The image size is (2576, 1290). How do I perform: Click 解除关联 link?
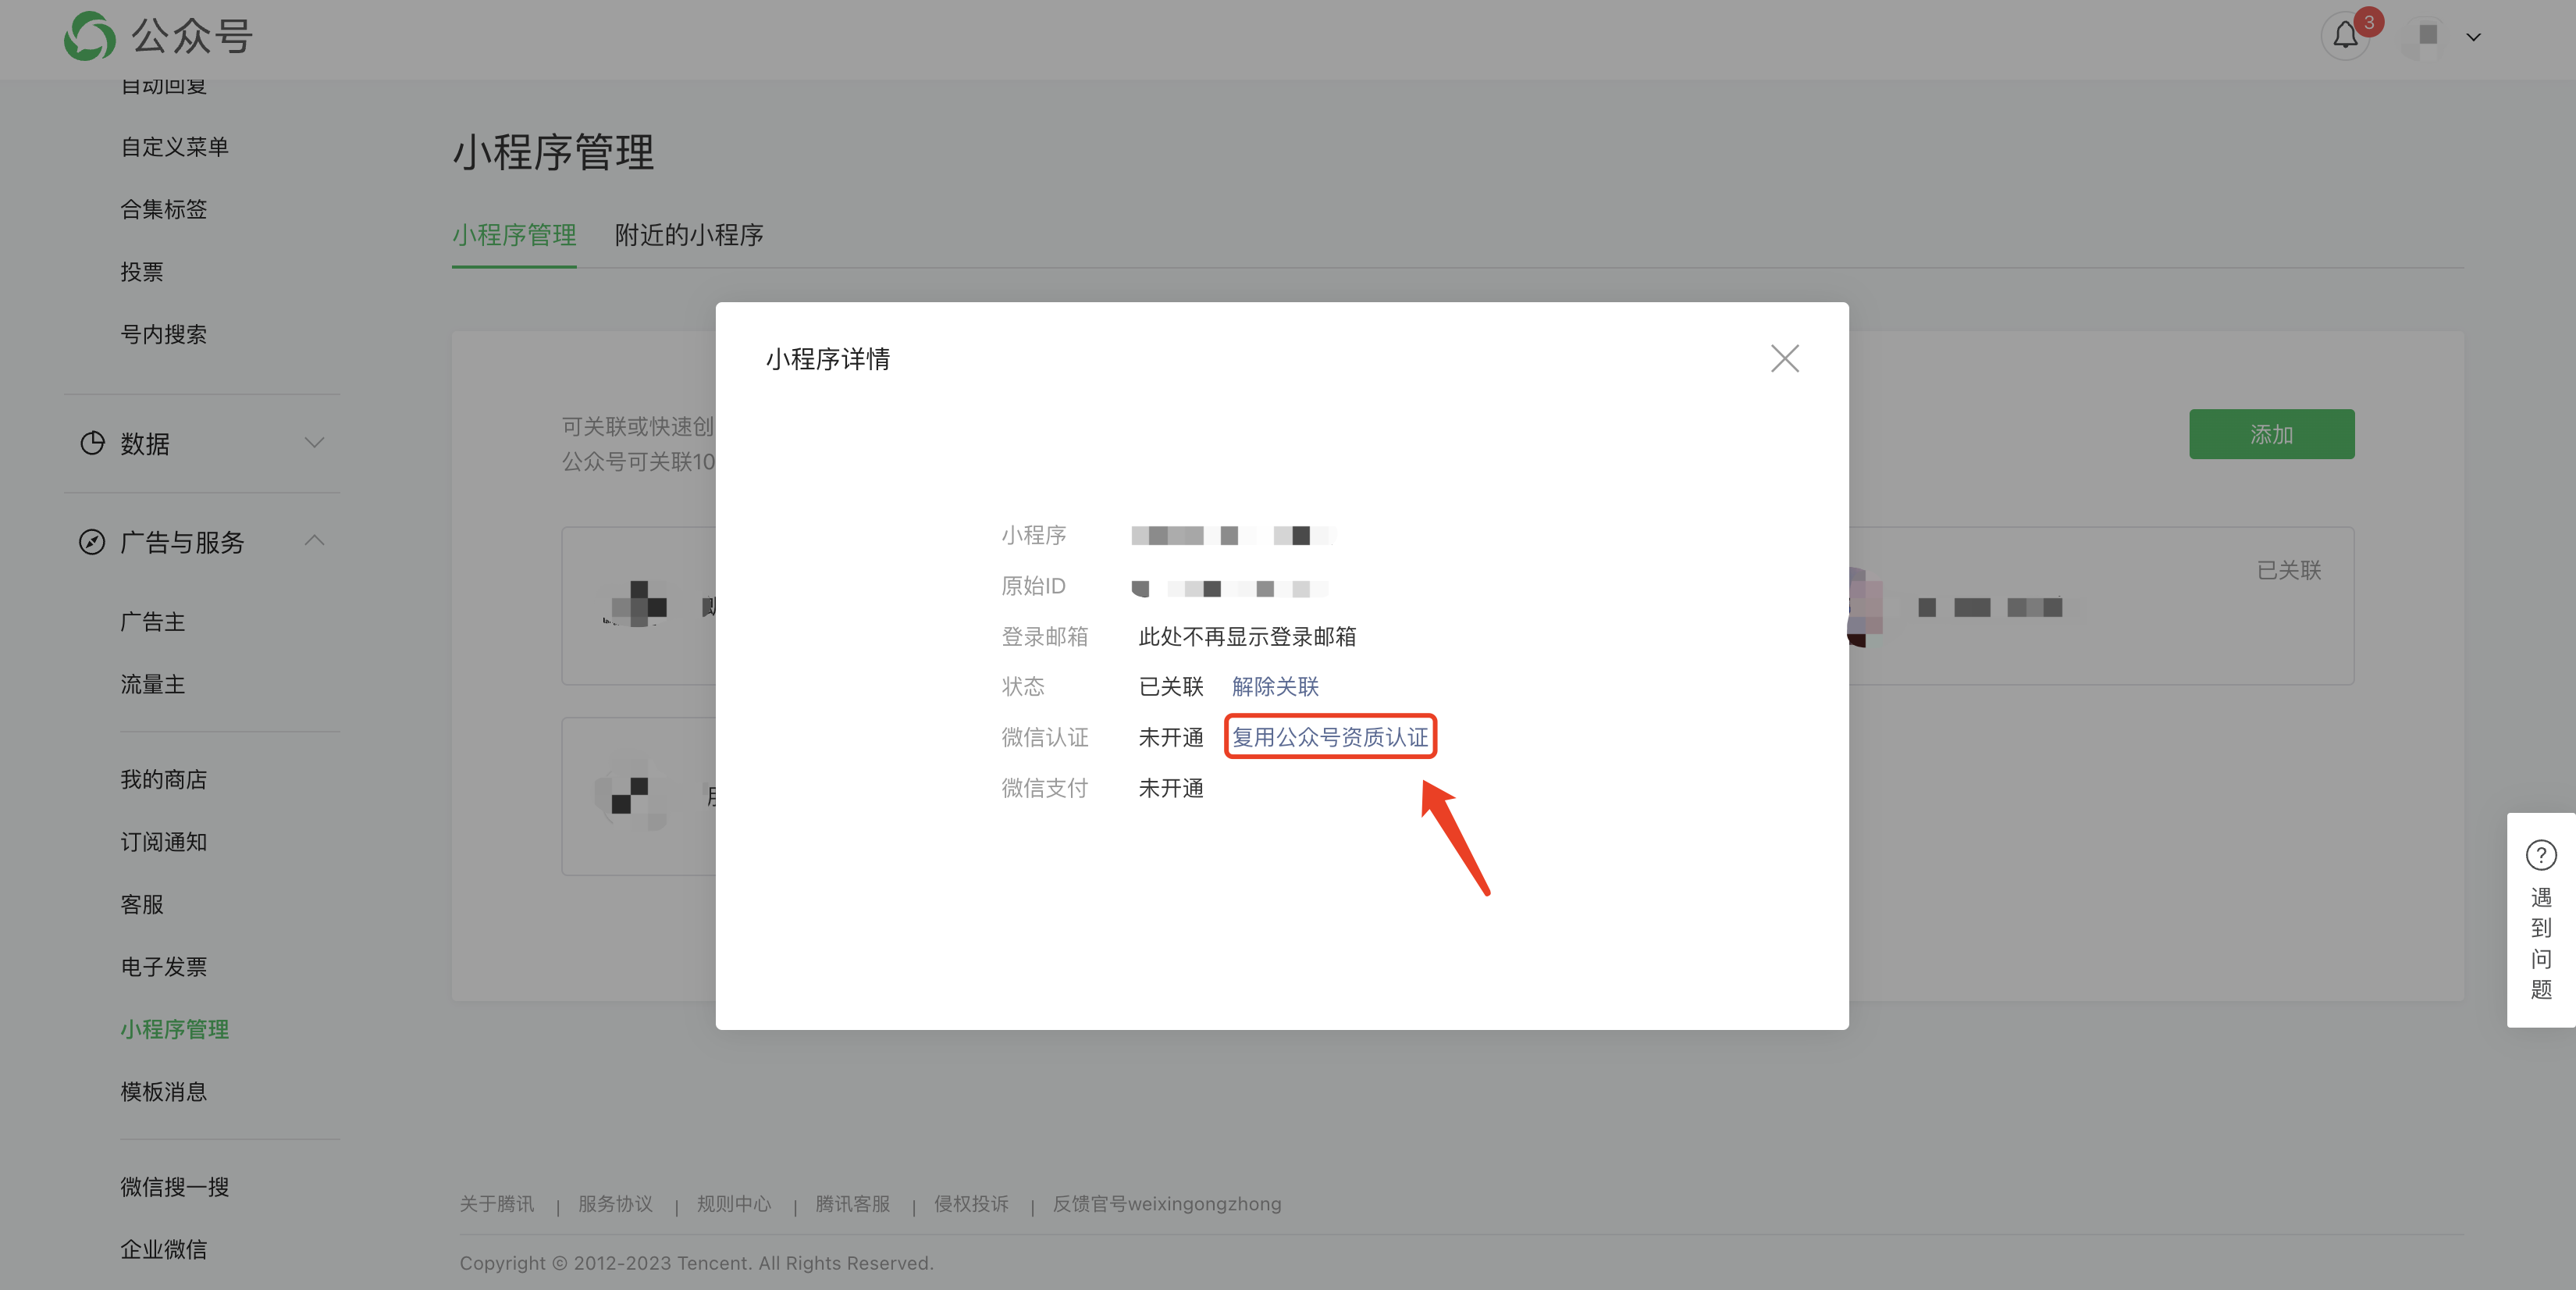point(1275,686)
